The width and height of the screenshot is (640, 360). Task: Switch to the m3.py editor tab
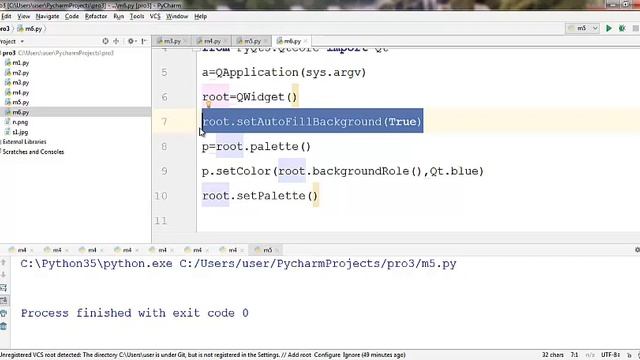pos(171,41)
